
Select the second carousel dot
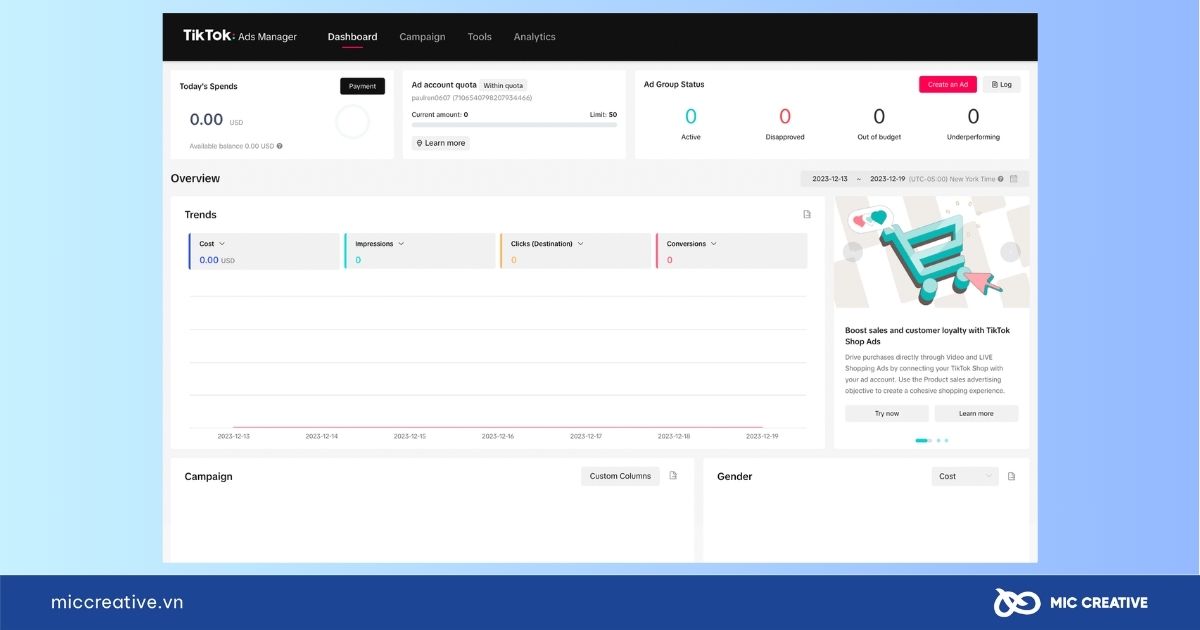938,440
